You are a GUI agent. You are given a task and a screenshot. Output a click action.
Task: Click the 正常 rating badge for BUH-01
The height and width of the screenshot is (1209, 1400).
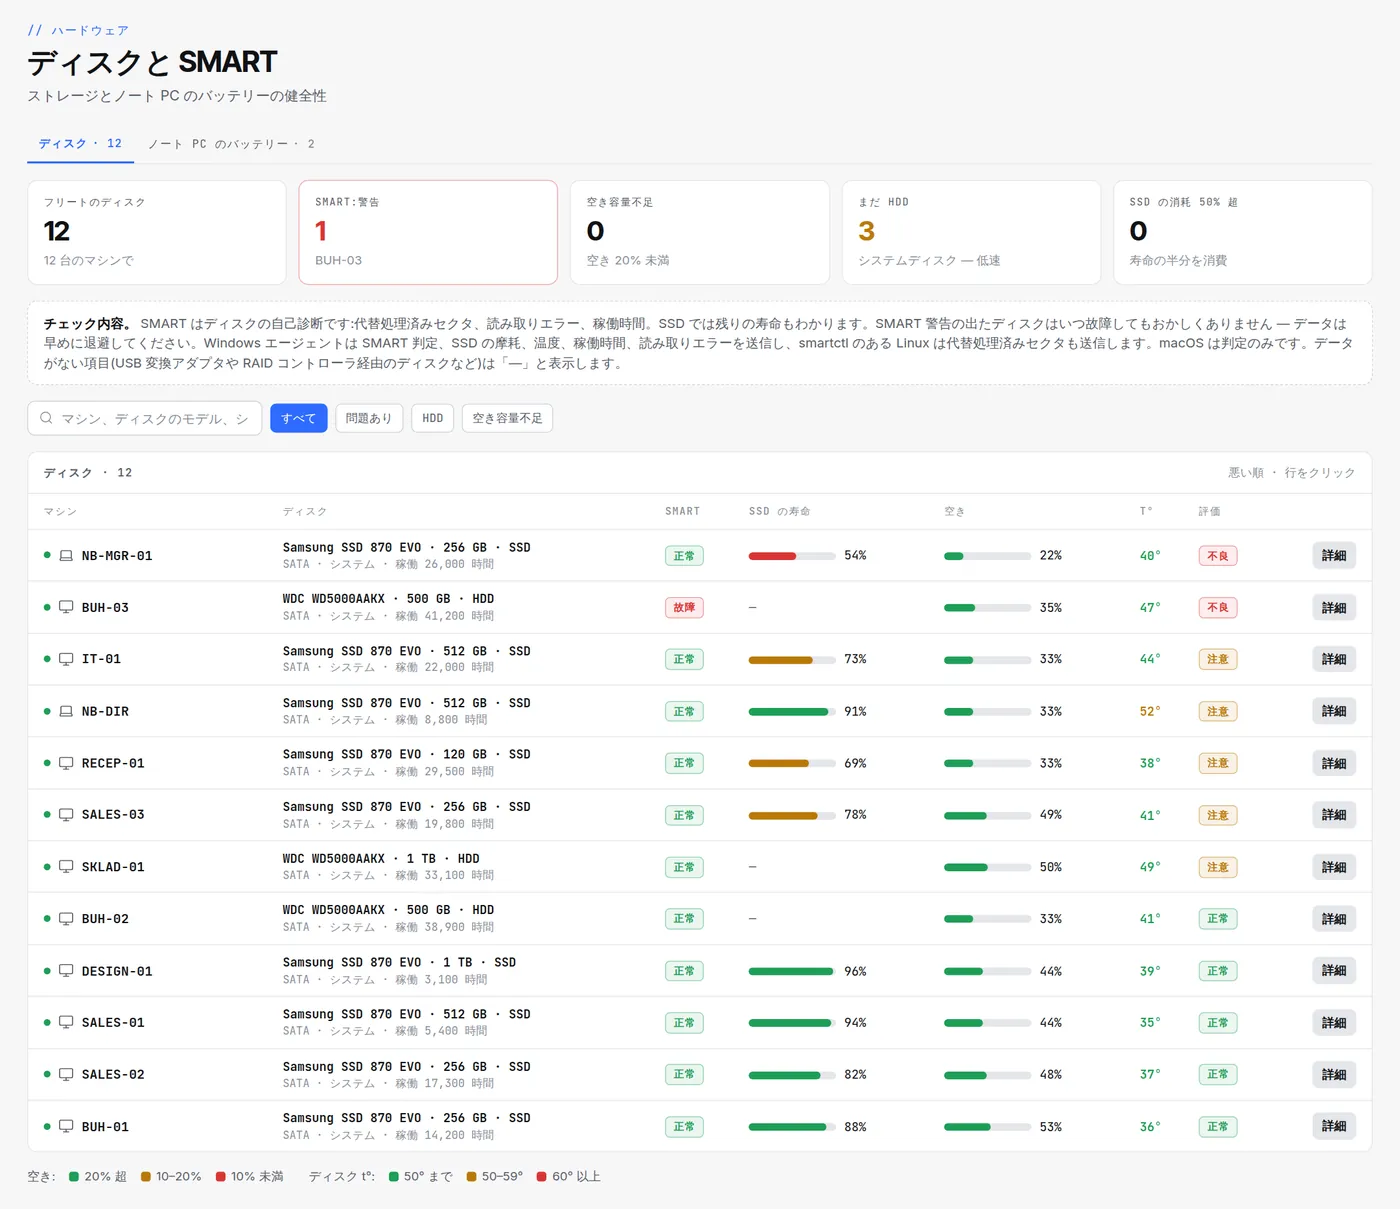click(x=1218, y=1127)
